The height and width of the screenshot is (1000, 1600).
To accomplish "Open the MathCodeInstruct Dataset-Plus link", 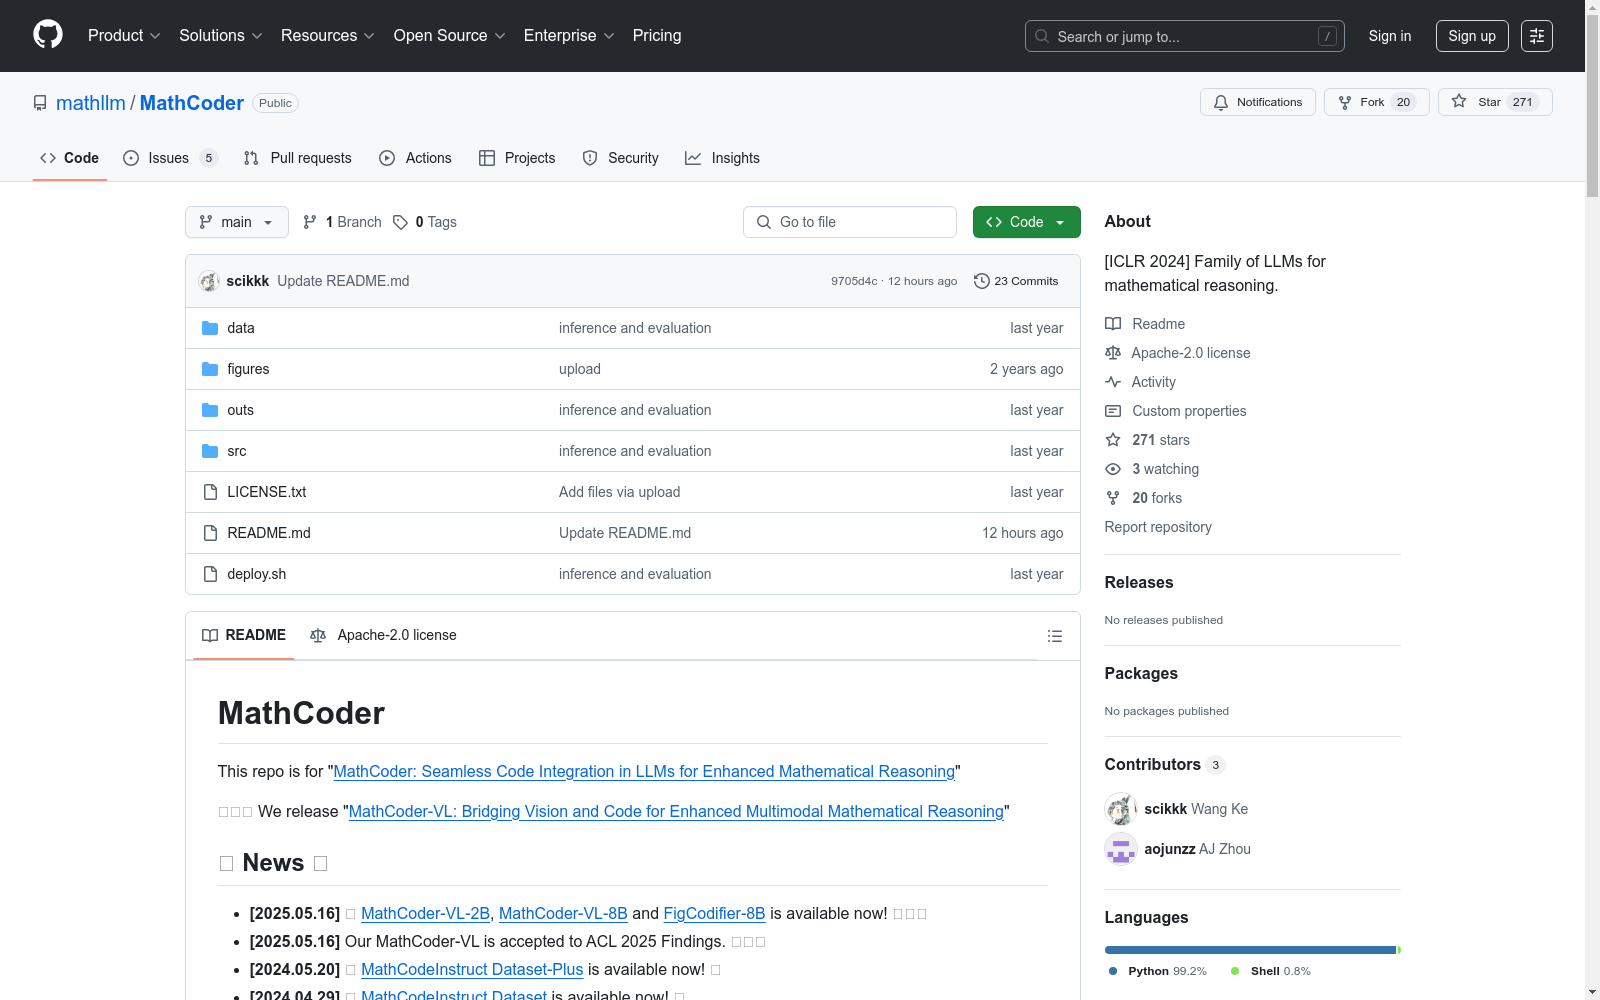I will [472, 969].
